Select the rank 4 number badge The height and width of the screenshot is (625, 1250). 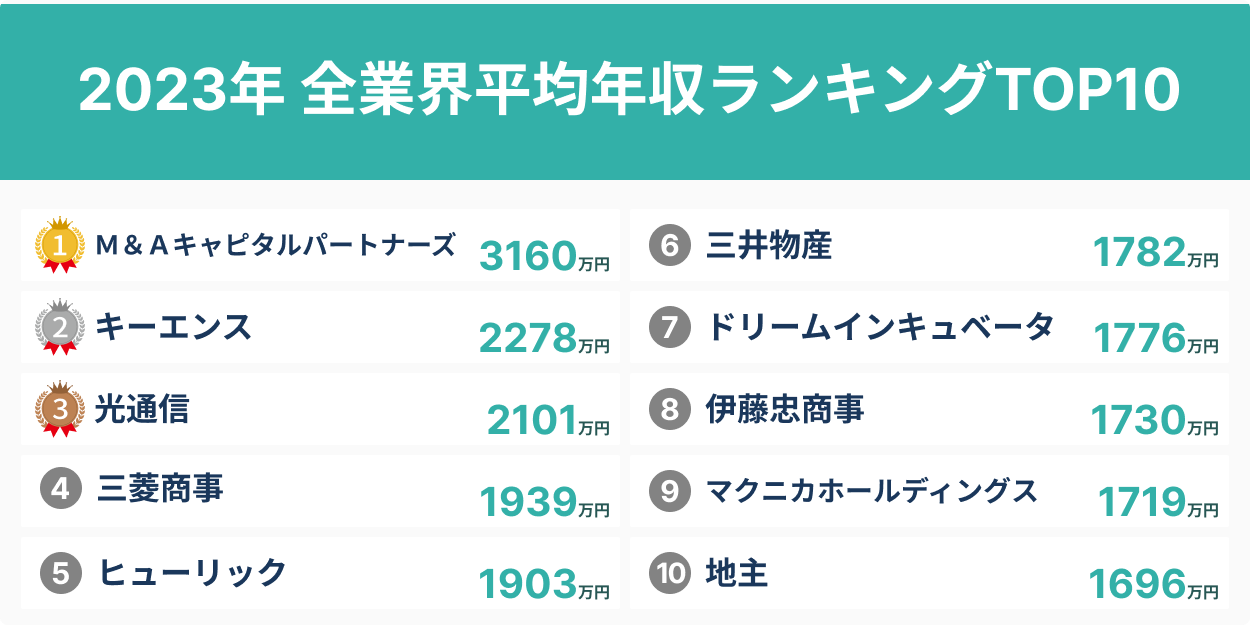[60, 490]
